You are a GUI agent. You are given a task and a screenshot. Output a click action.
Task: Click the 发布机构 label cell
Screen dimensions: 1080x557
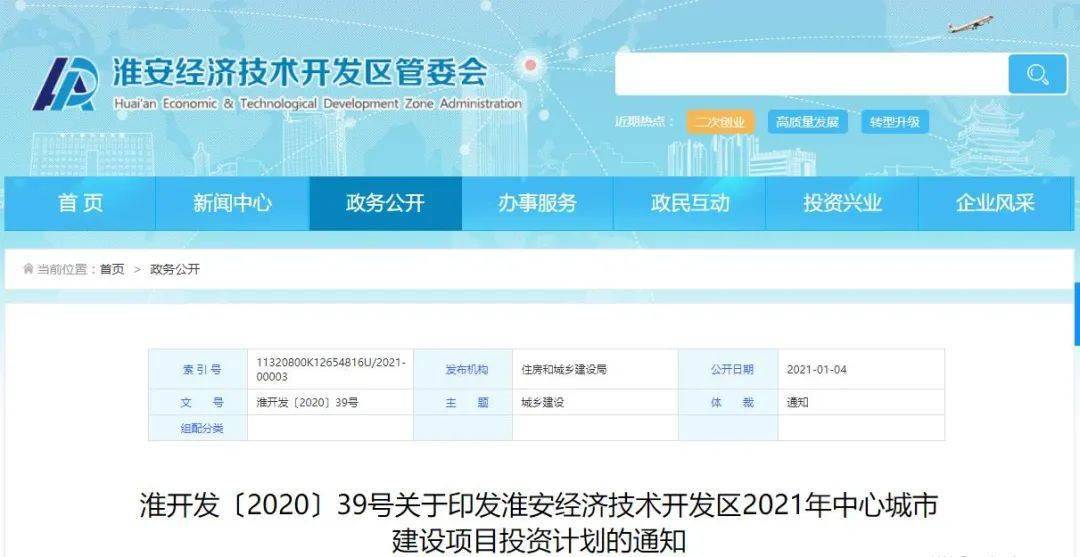[463, 370]
